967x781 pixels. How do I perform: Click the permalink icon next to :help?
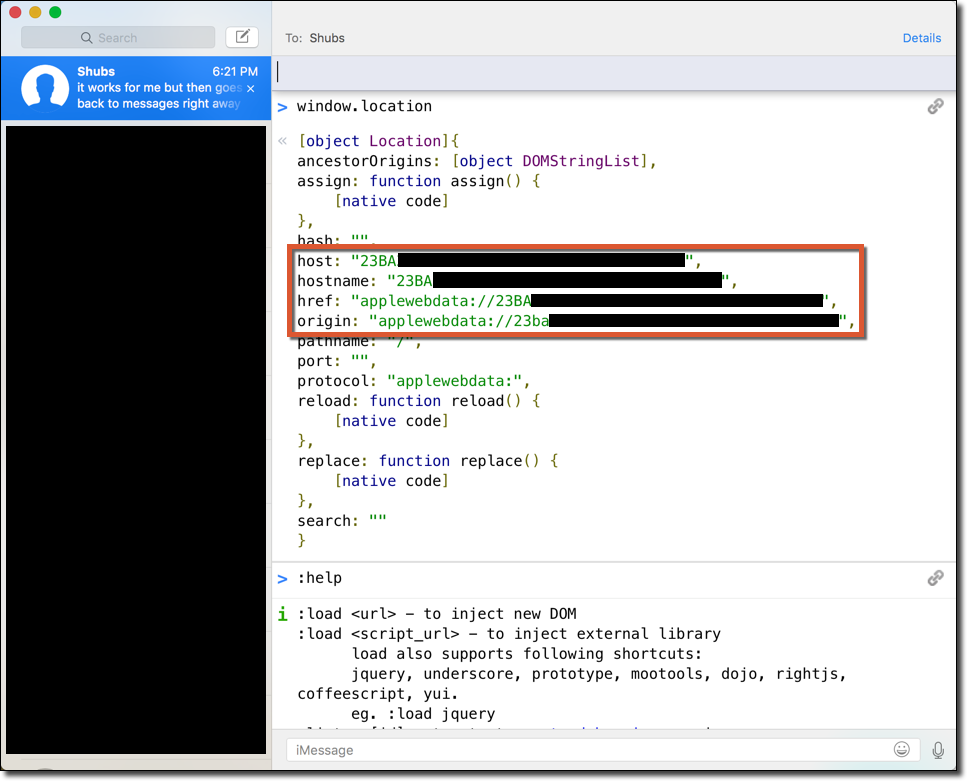click(935, 578)
